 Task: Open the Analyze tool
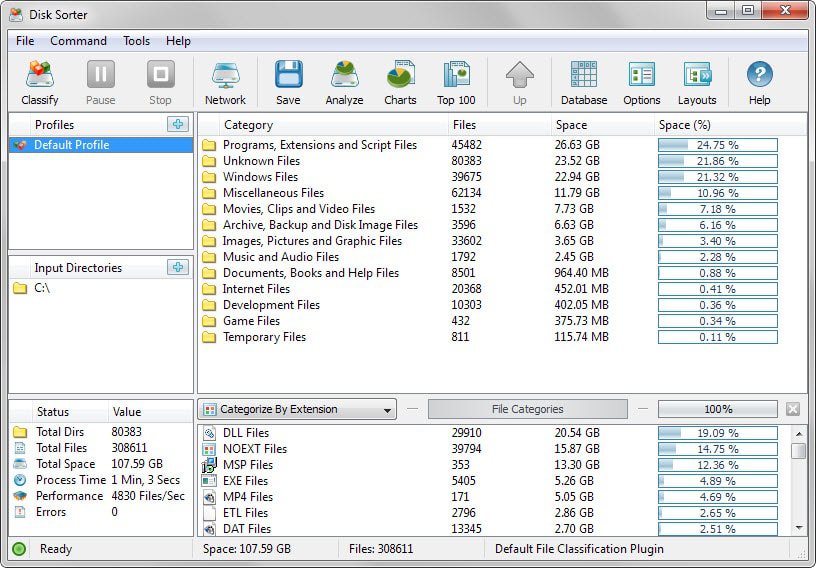[344, 82]
